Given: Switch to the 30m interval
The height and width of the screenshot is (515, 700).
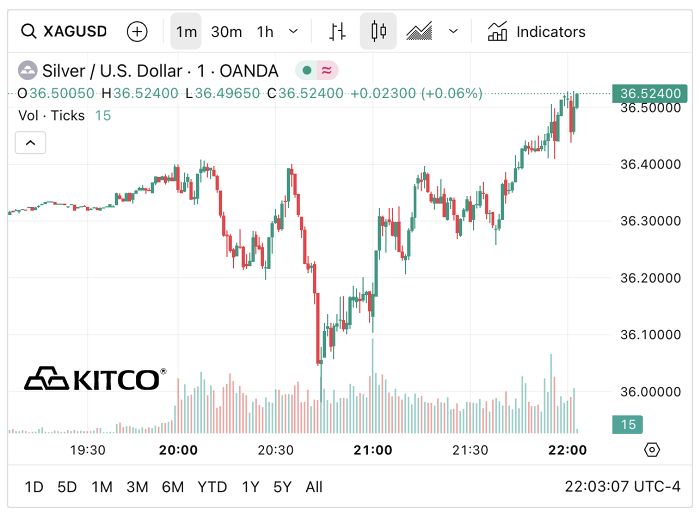Looking at the screenshot, I should coord(226,32).
